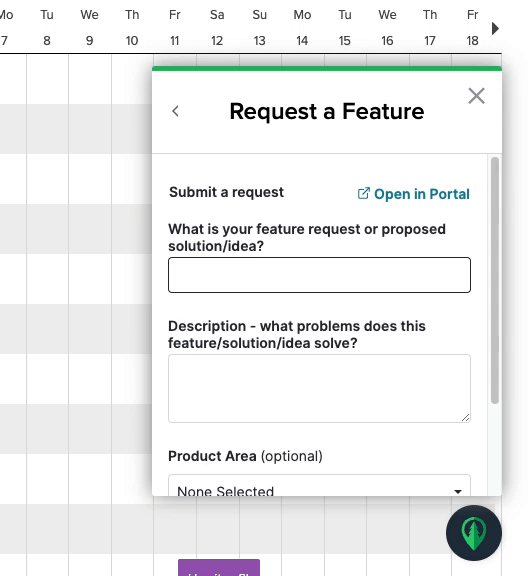Click the purple schedule bar
This screenshot has height=576, width=532.
219,568
